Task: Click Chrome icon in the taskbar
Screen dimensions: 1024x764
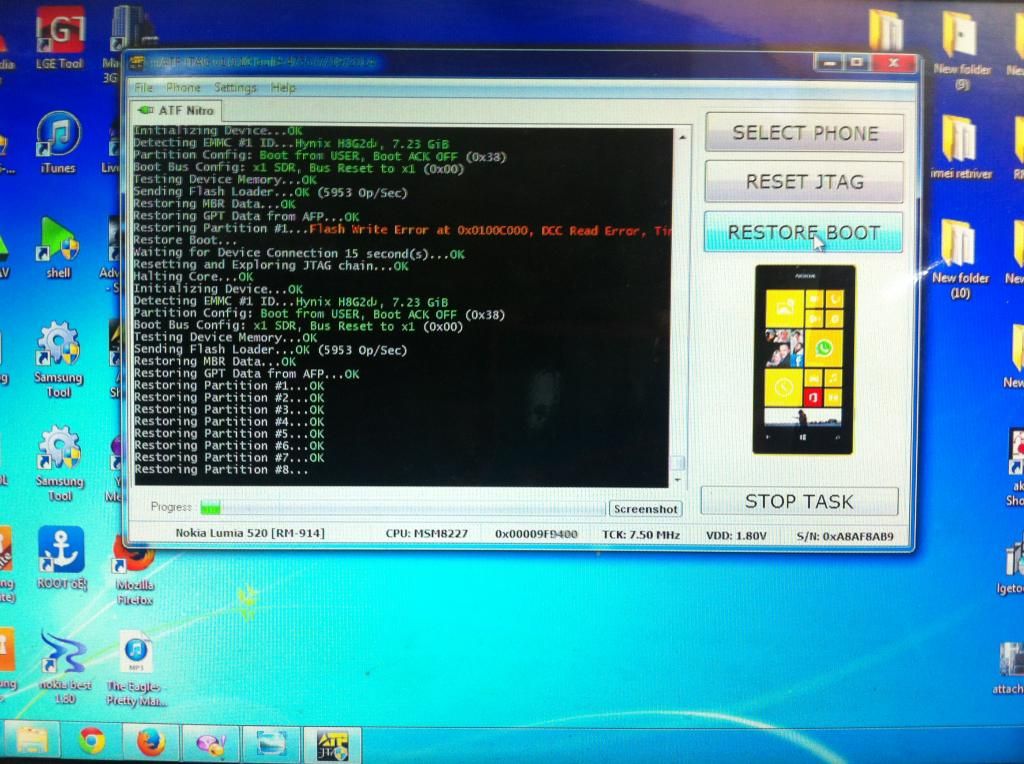Action: (x=92, y=742)
